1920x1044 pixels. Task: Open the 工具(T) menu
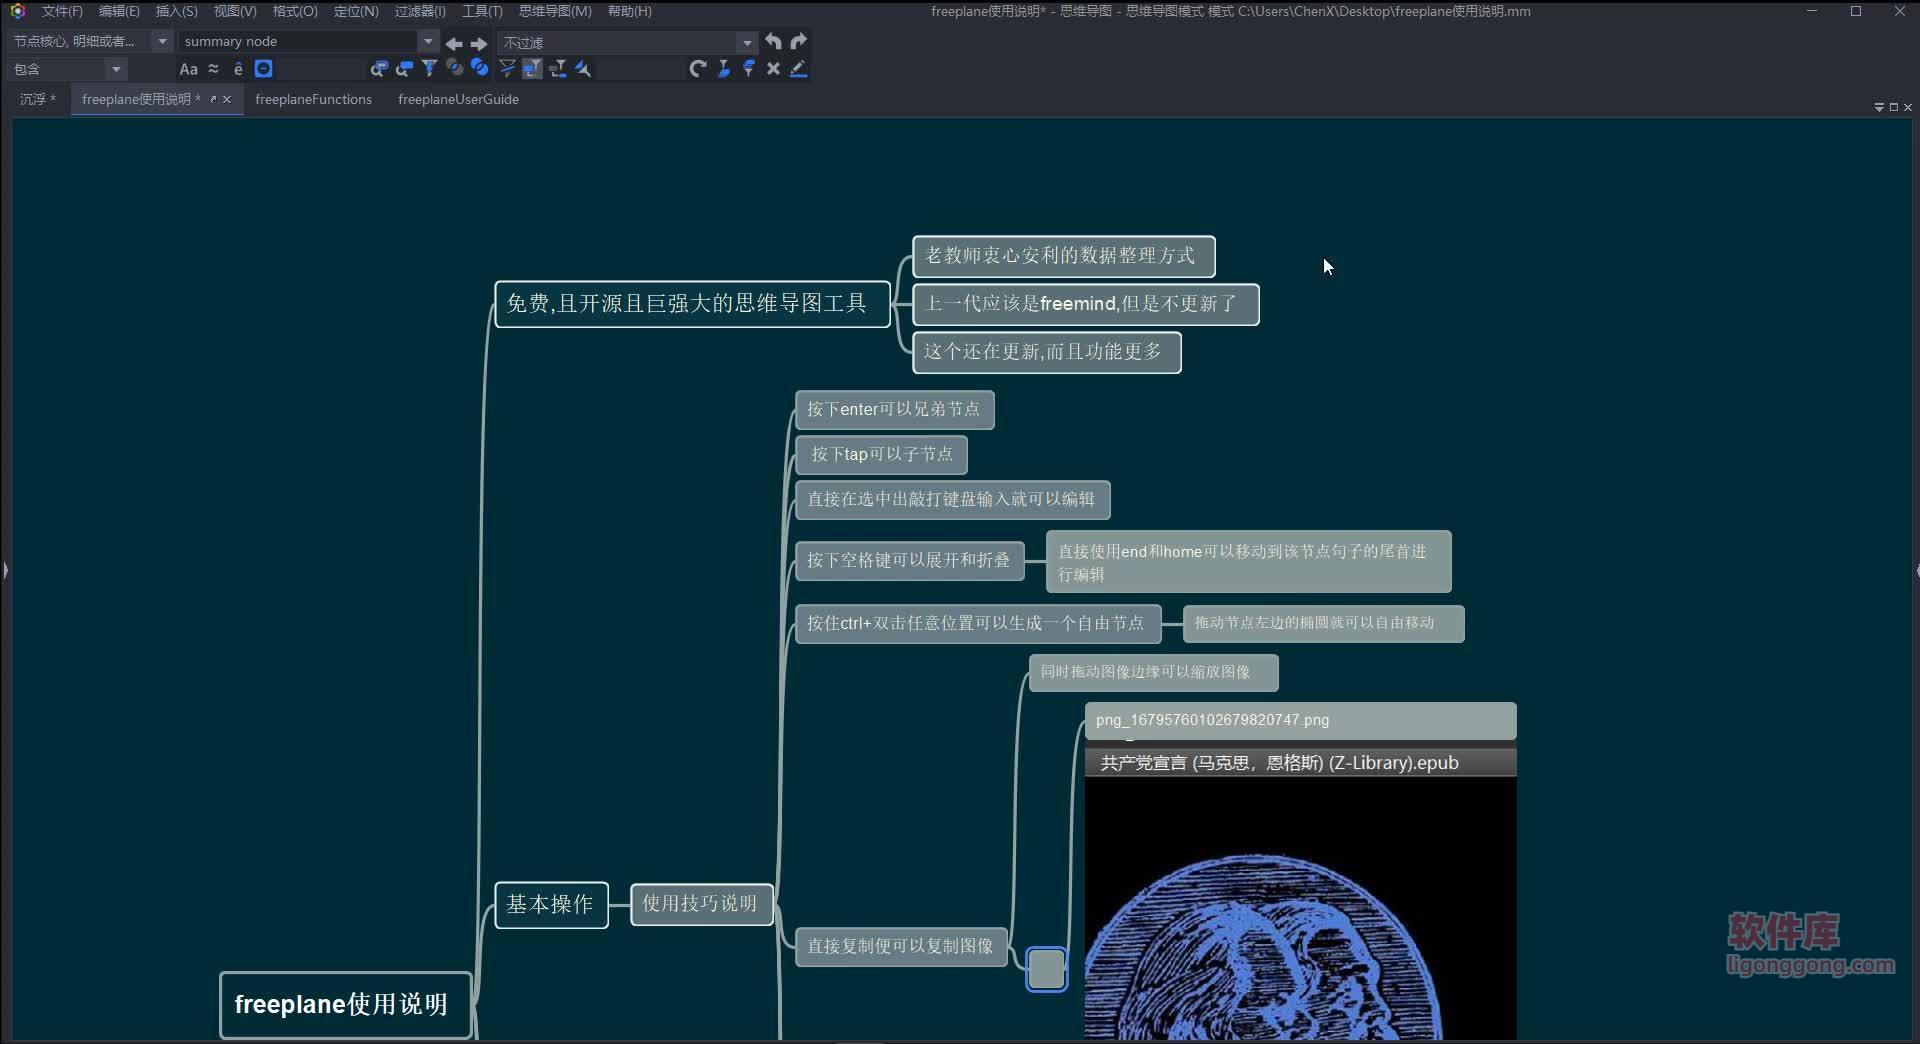482,11
